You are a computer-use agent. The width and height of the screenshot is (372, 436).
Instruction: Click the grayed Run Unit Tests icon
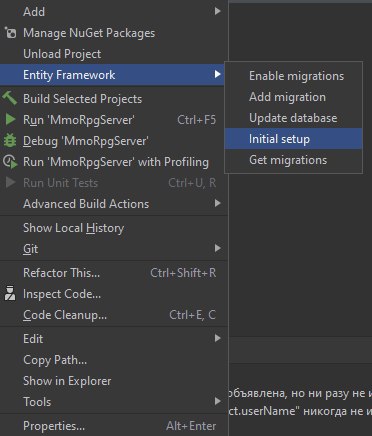pyautogui.click(x=10, y=182)
